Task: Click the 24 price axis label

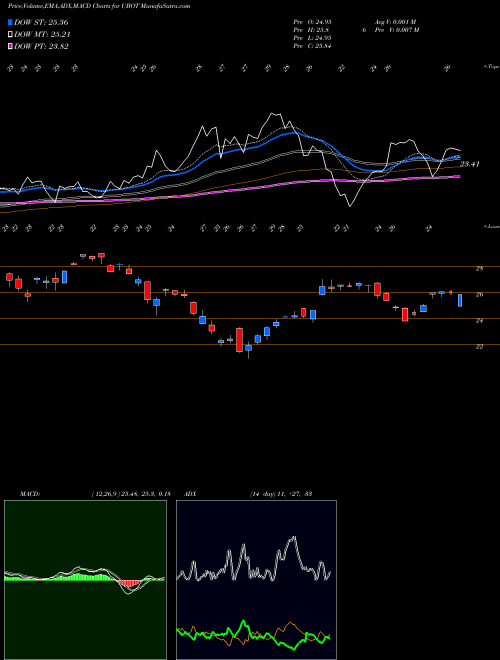Action: (479, 321)
